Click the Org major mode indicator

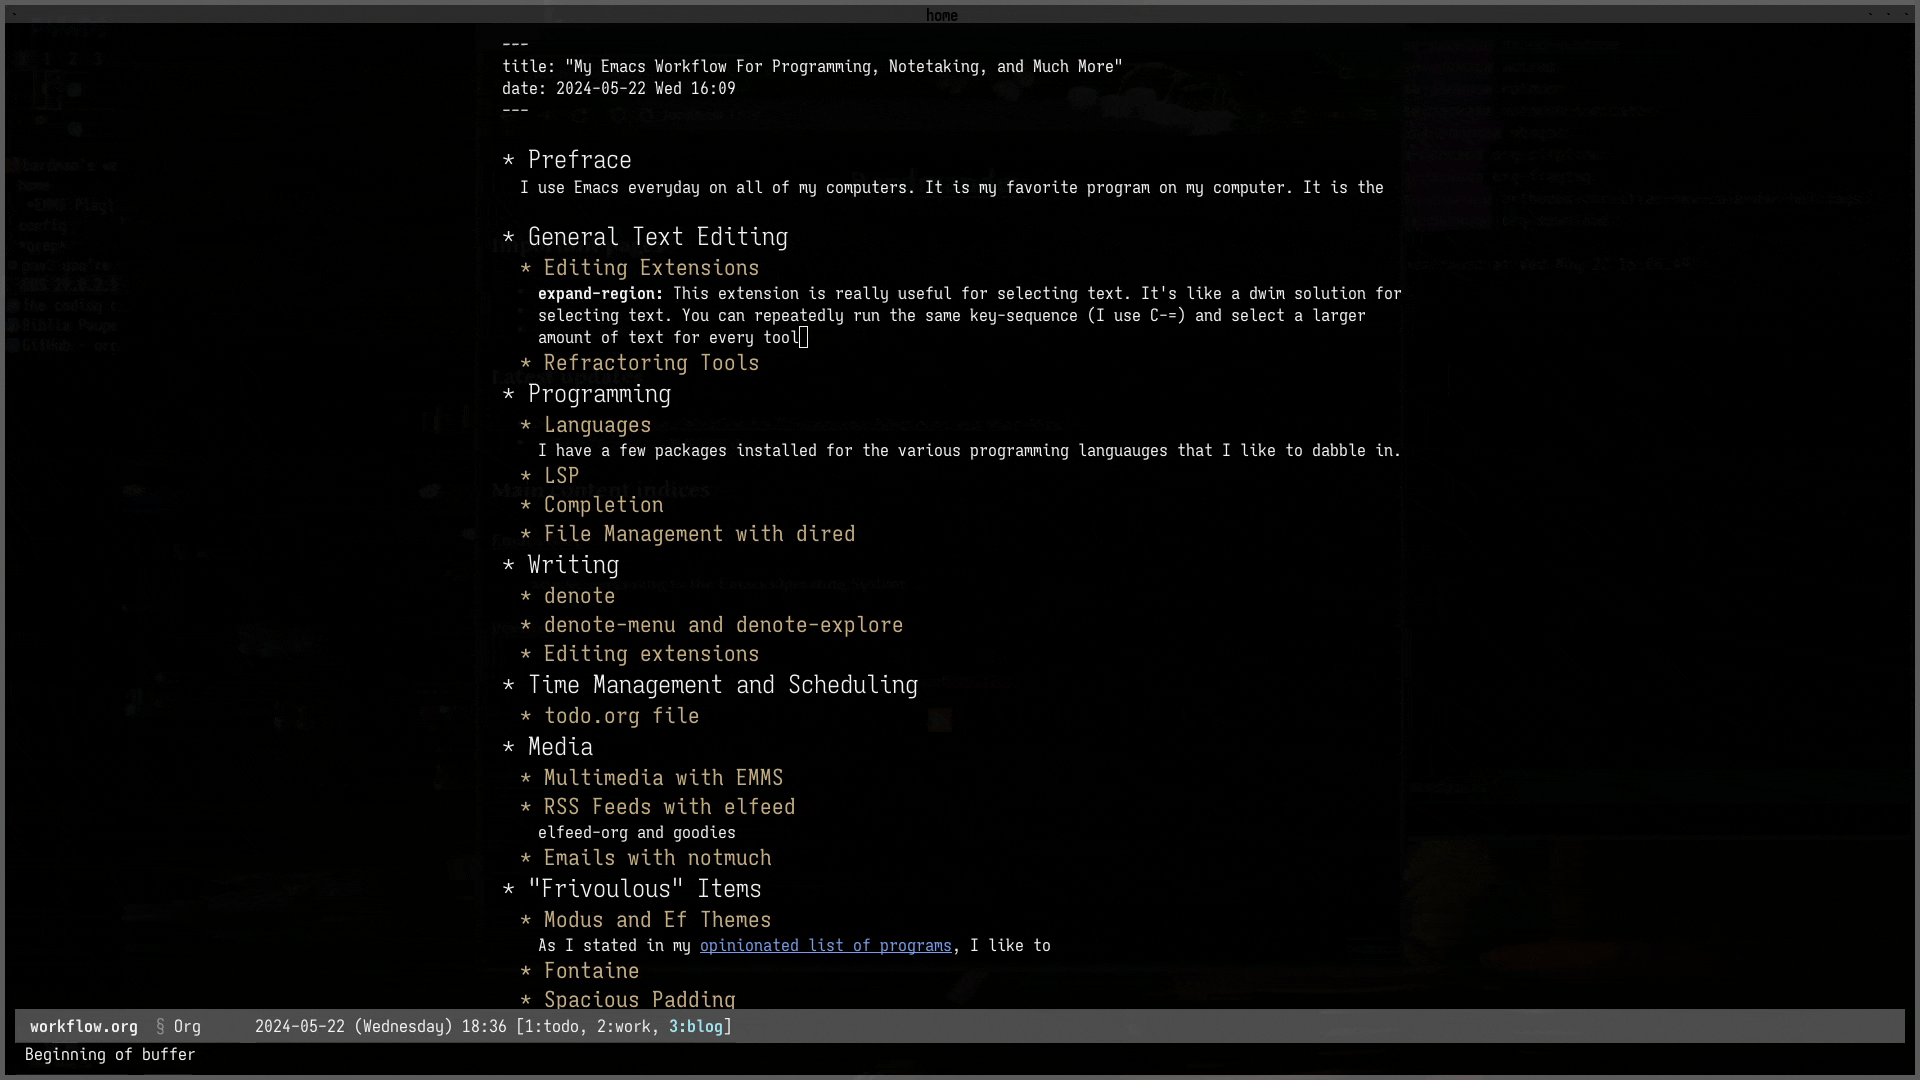tap(187, 1027)
